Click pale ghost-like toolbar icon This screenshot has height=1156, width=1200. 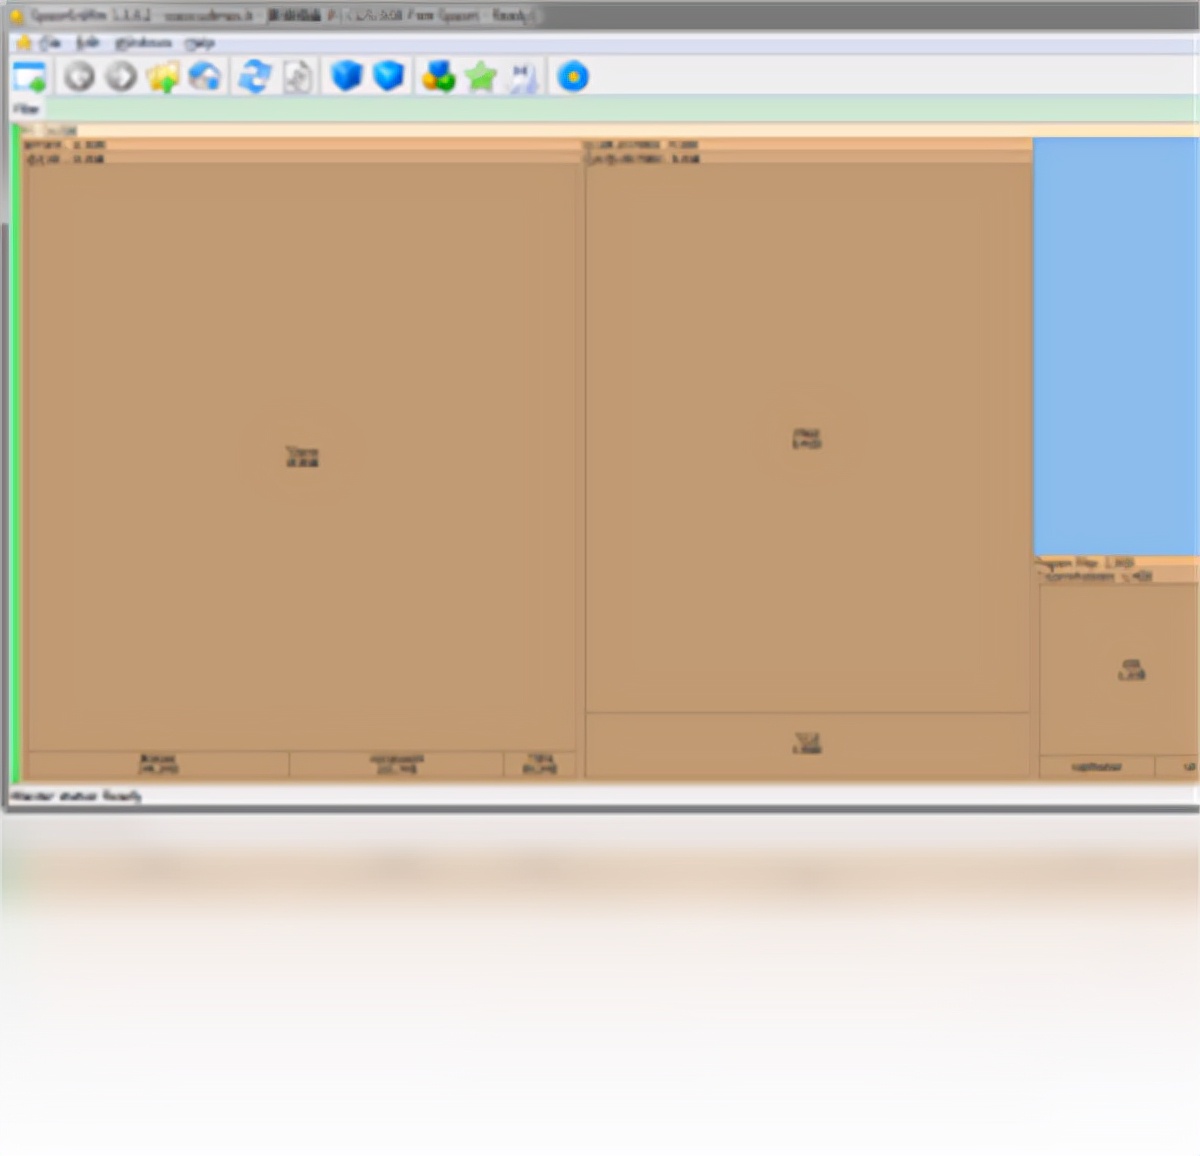coord(523,76)
